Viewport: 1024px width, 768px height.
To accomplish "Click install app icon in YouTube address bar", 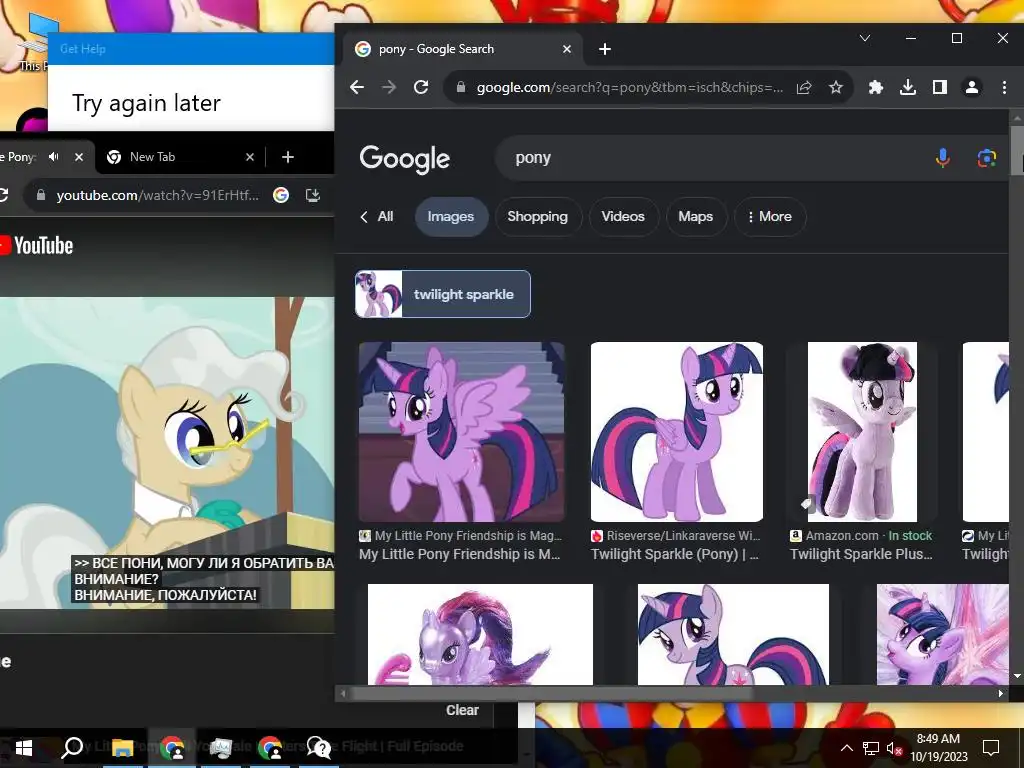I will 313,195.
